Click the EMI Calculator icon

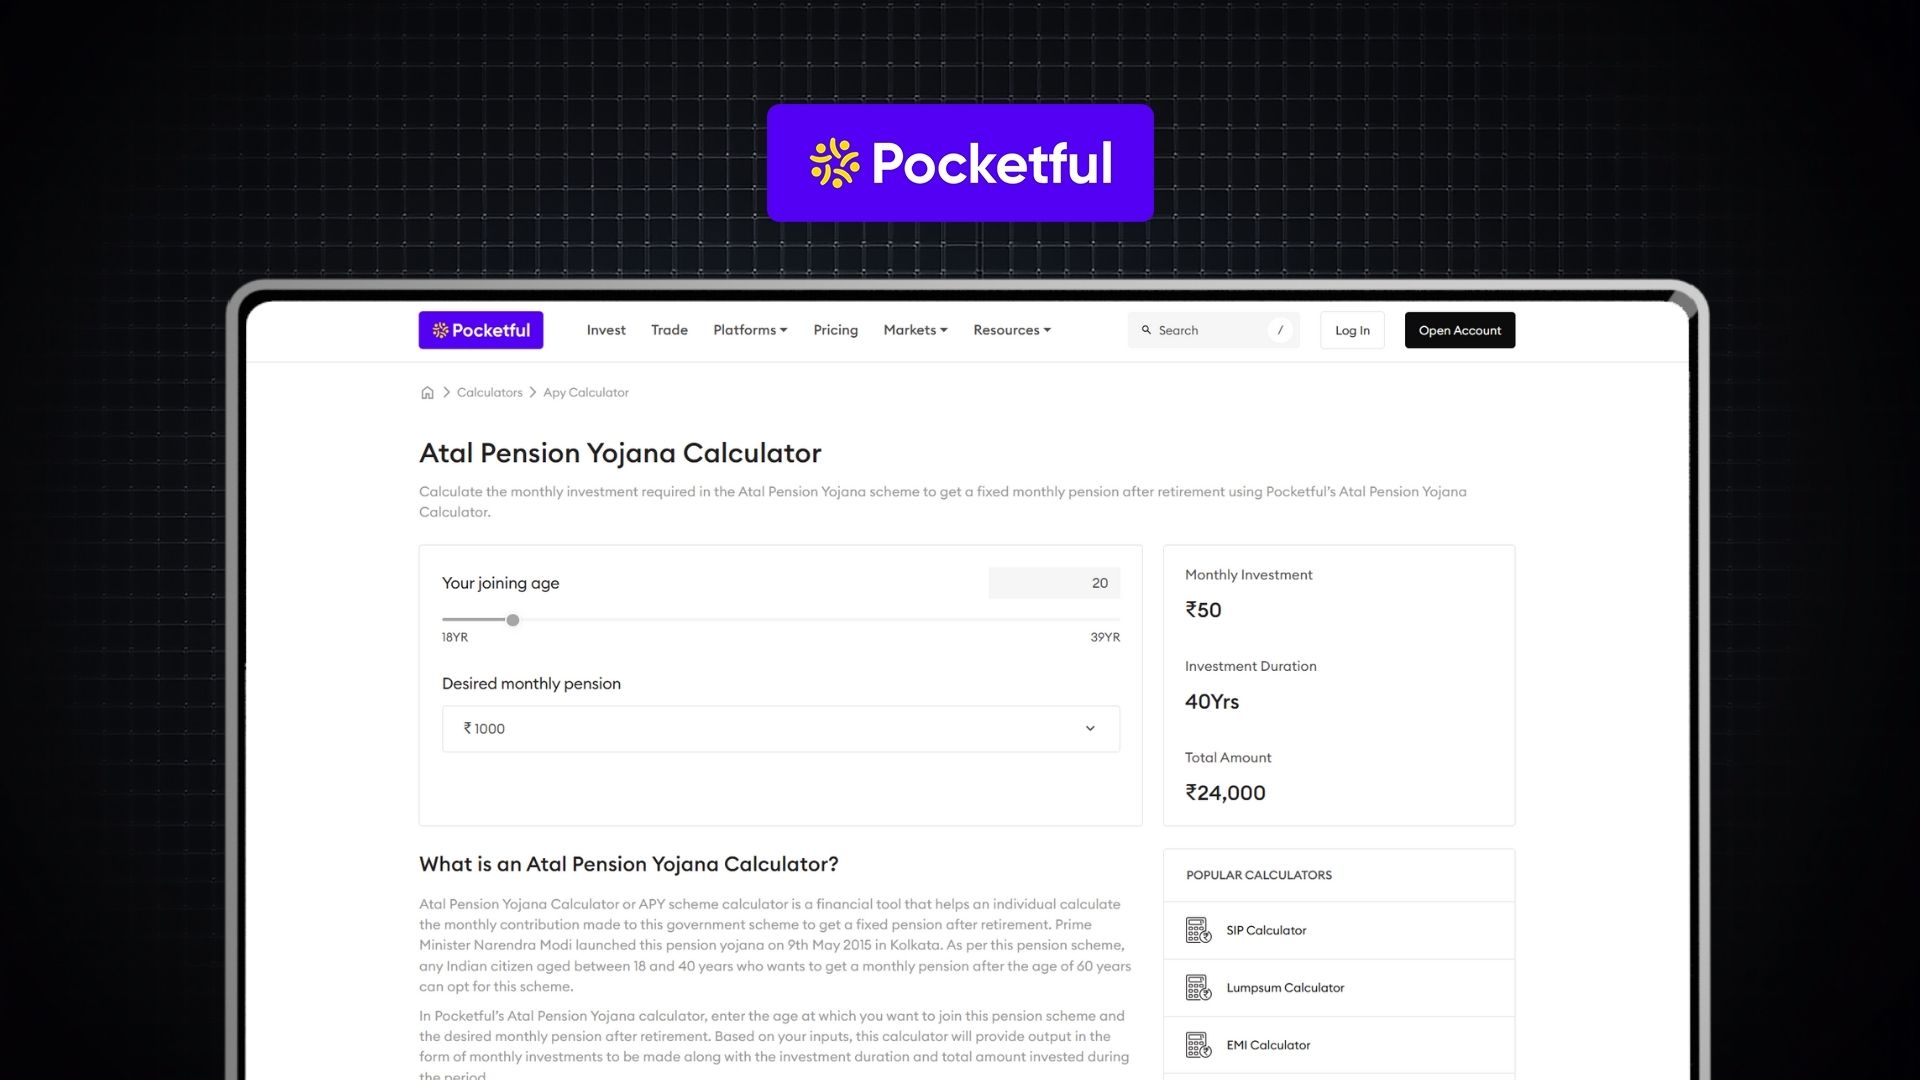point(1198,1045)
